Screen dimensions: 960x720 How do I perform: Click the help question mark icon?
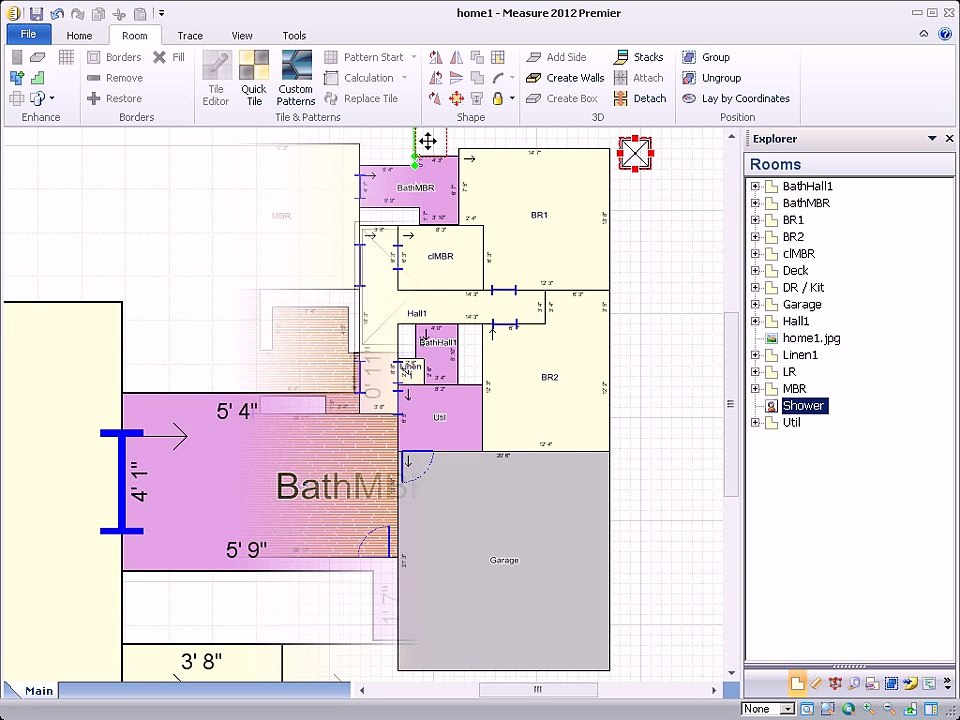click(x=944, y=34)
